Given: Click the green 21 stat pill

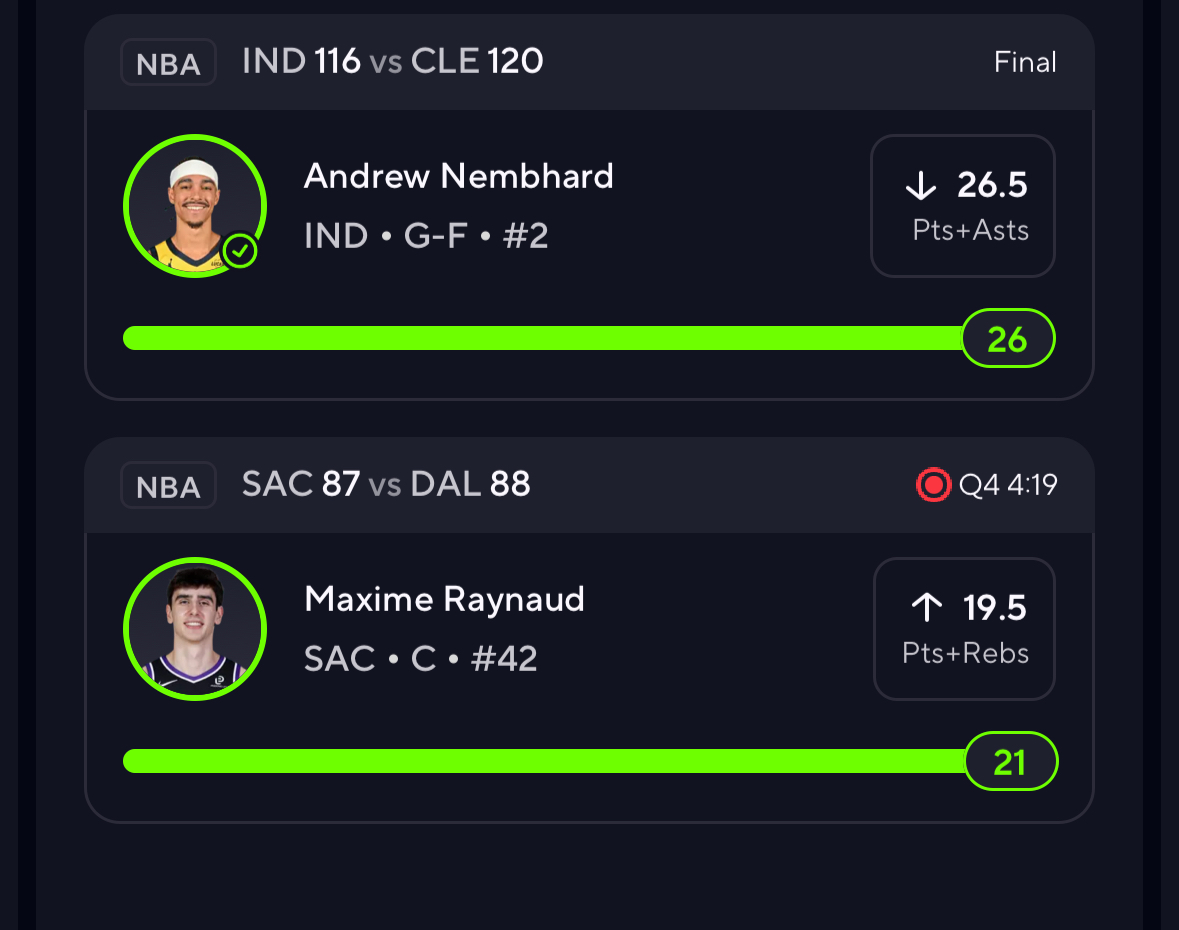Looking at the screenshot, I should click(1010, 762).
